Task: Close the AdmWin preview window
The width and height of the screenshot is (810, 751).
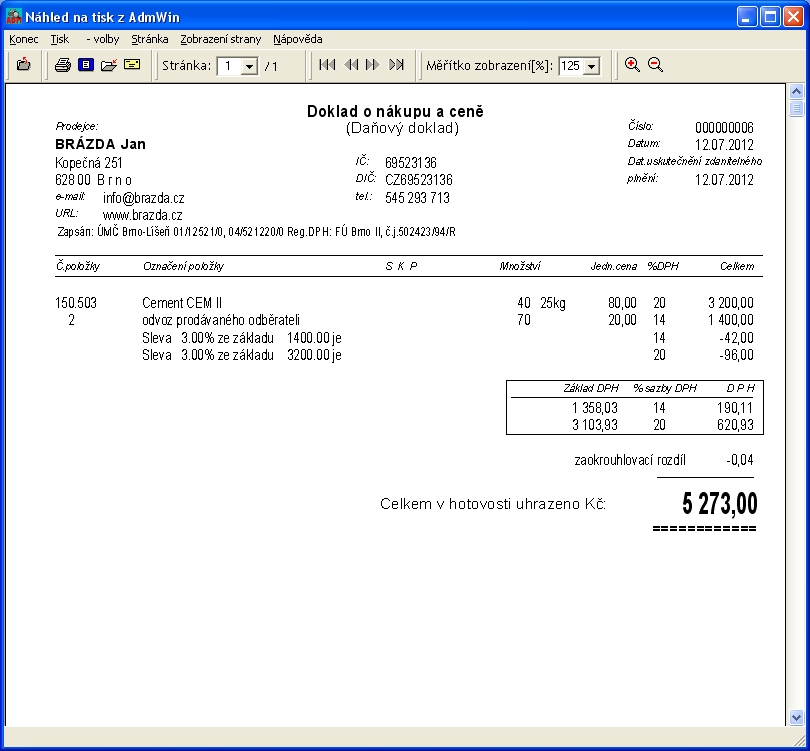Action: tap(793, 17)
